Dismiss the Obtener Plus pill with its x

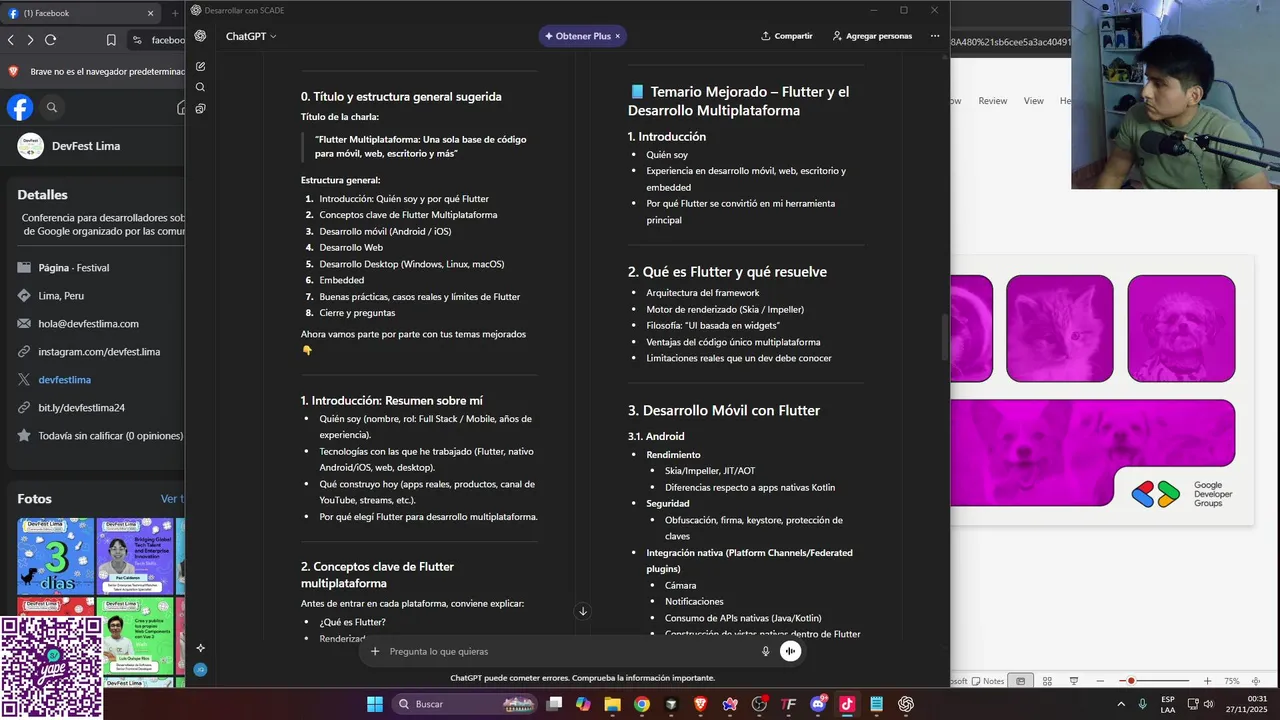[x=617, y=36]
